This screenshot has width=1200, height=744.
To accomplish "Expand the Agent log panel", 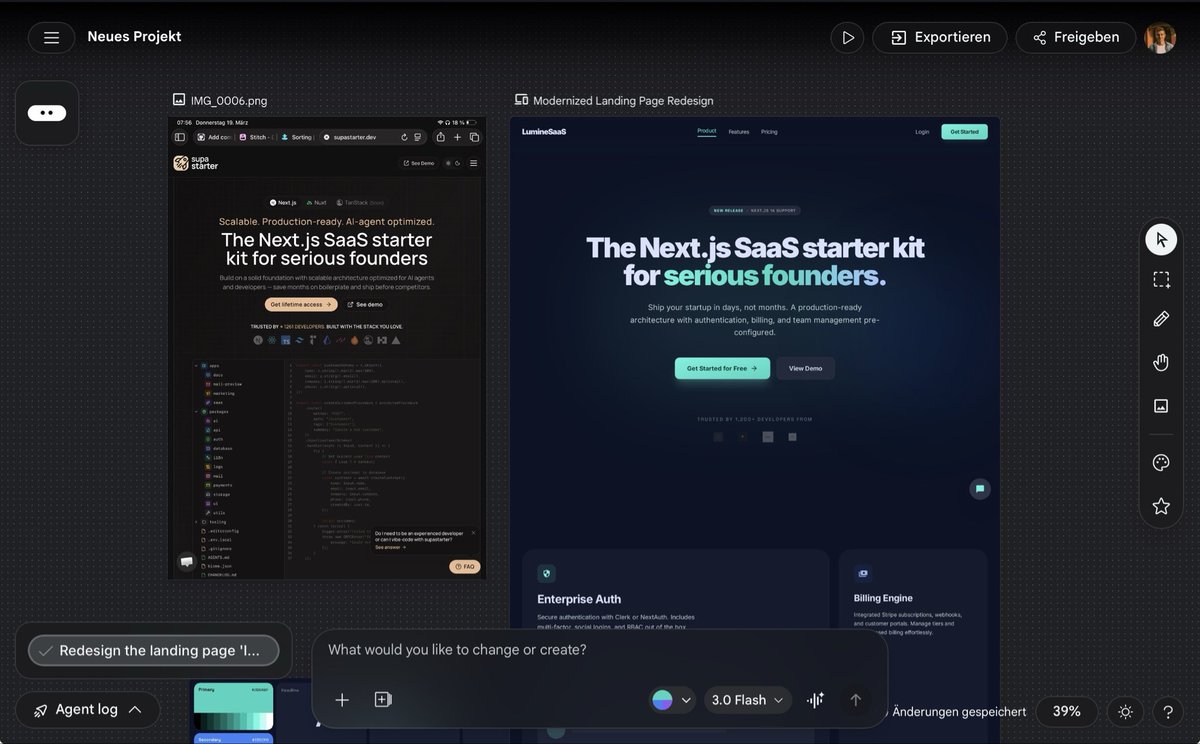I will pos(88,710).
